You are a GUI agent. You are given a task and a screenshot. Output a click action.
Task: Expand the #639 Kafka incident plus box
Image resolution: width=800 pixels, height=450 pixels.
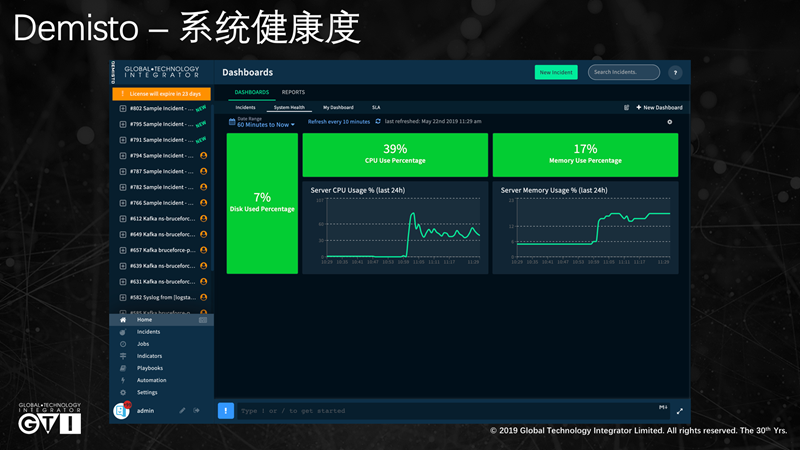123,266
